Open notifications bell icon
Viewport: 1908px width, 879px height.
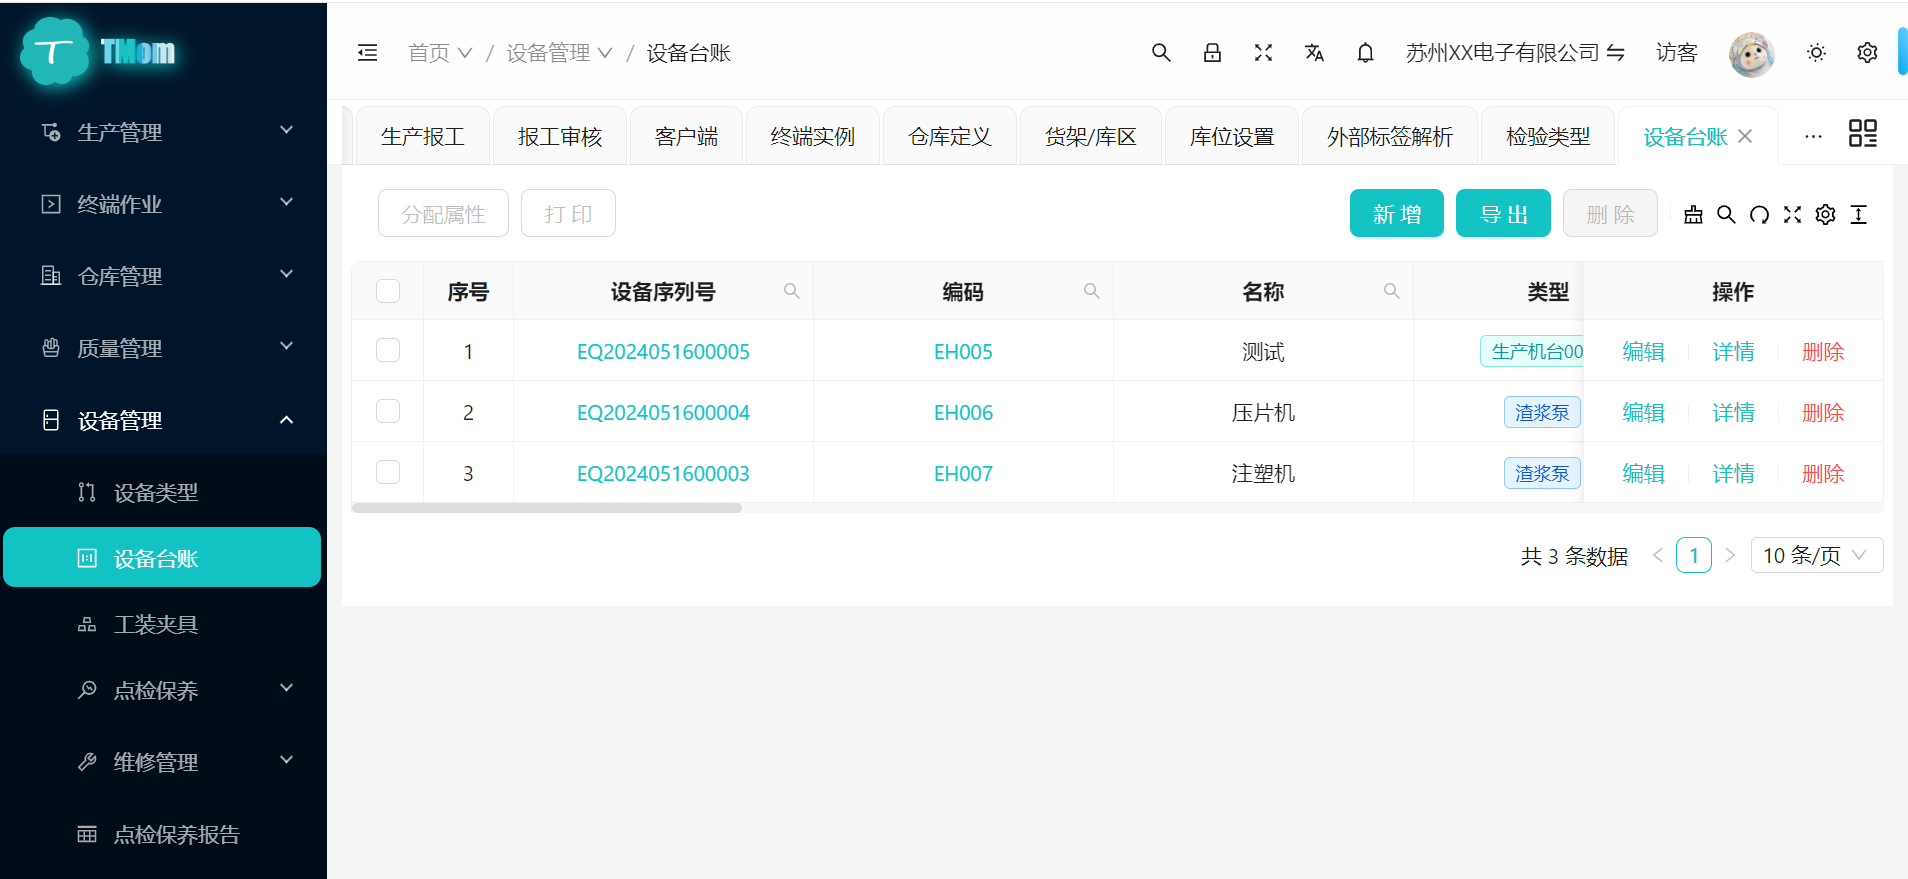point(1365,53)
